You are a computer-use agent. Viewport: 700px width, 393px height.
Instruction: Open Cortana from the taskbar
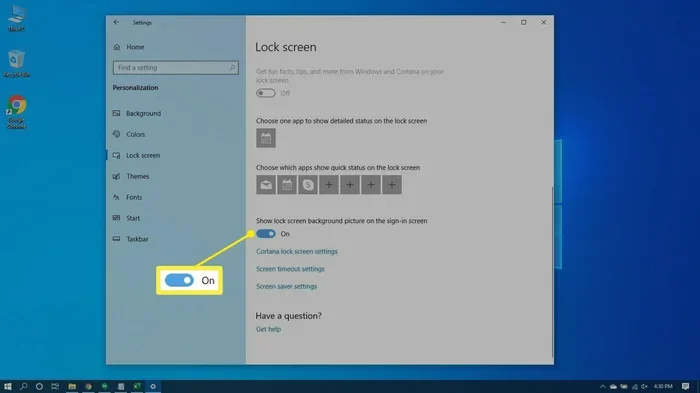(39, 386)
